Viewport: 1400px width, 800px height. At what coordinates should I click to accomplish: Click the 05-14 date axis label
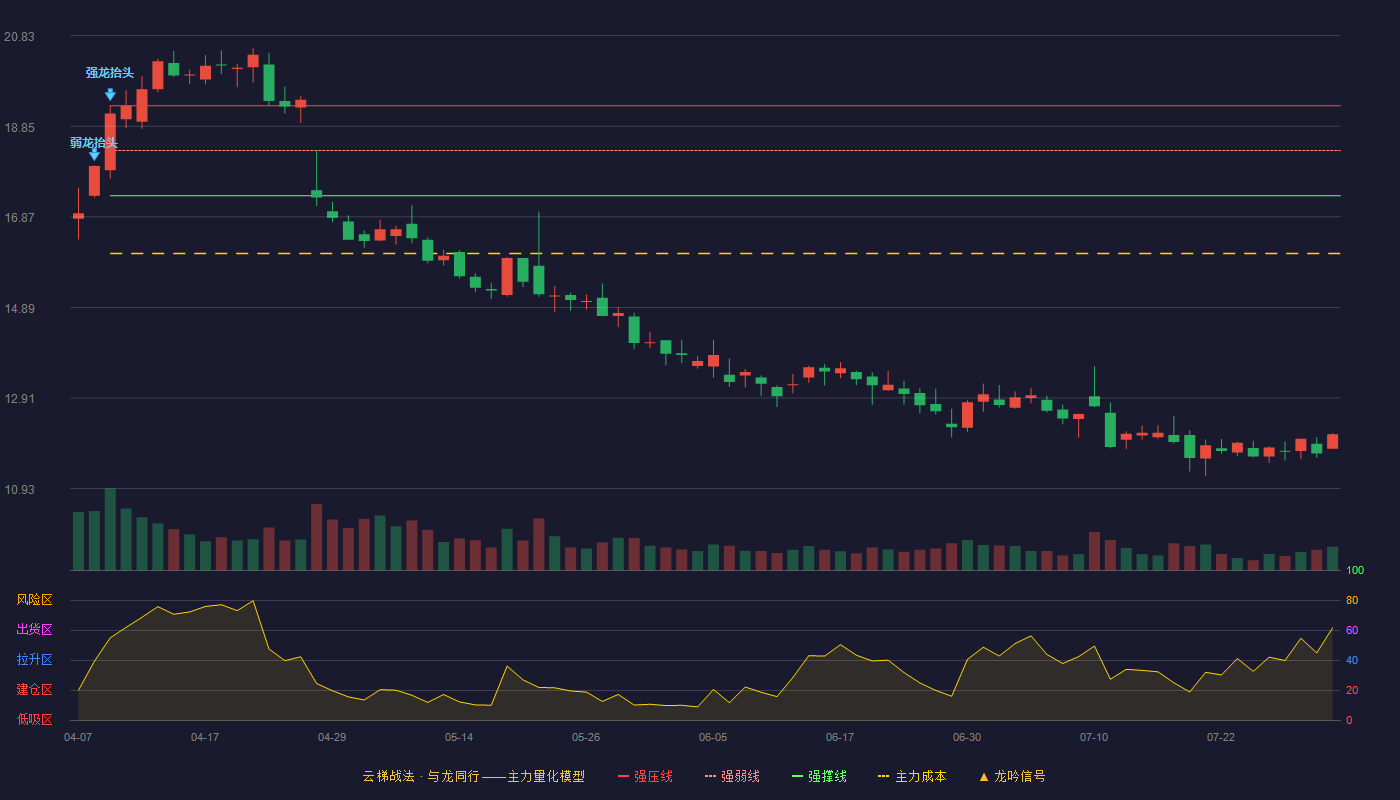pos(459,737)
